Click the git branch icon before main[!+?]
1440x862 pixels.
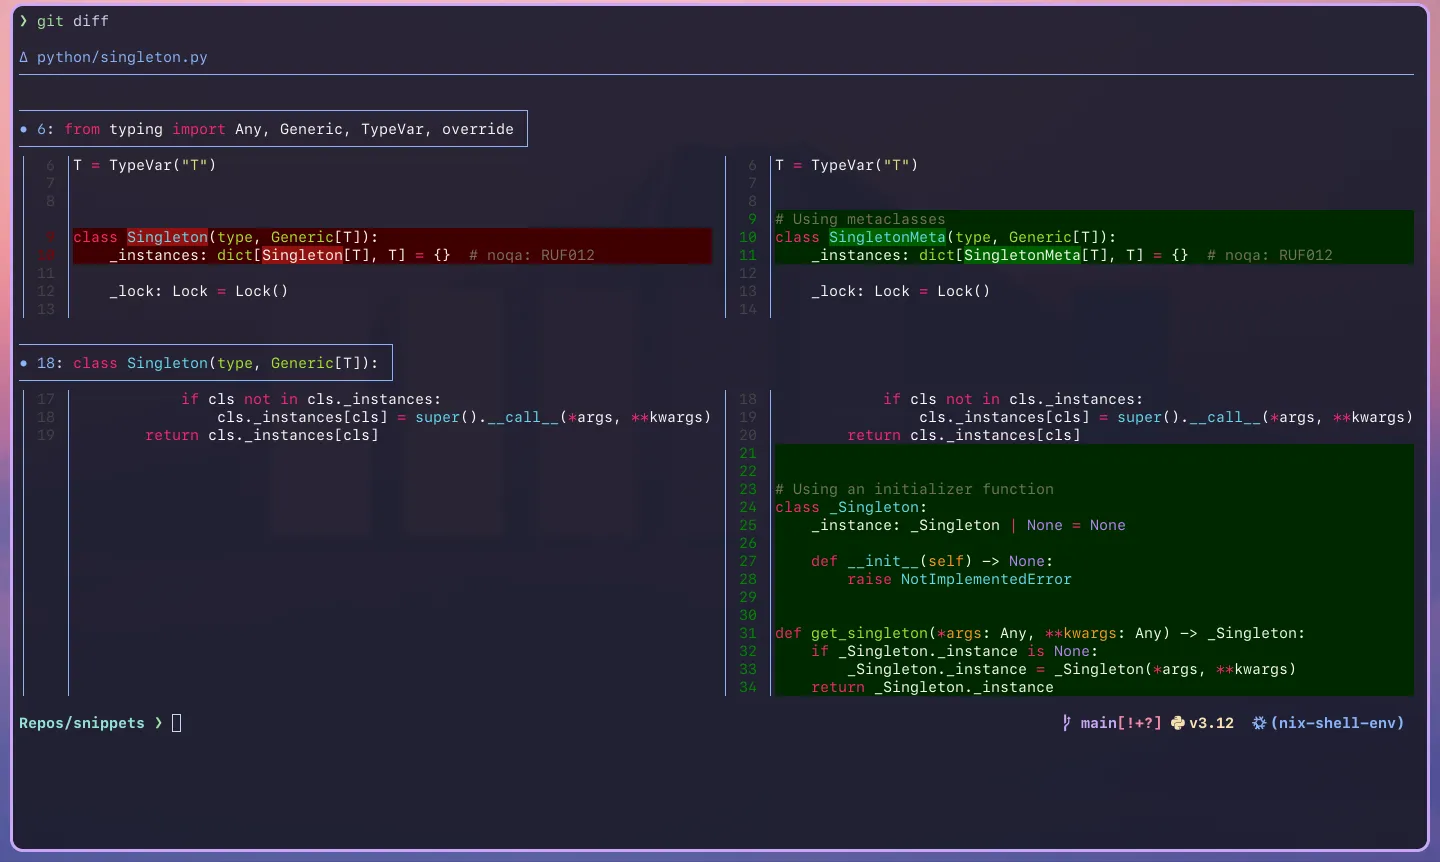coord(1066,722)
